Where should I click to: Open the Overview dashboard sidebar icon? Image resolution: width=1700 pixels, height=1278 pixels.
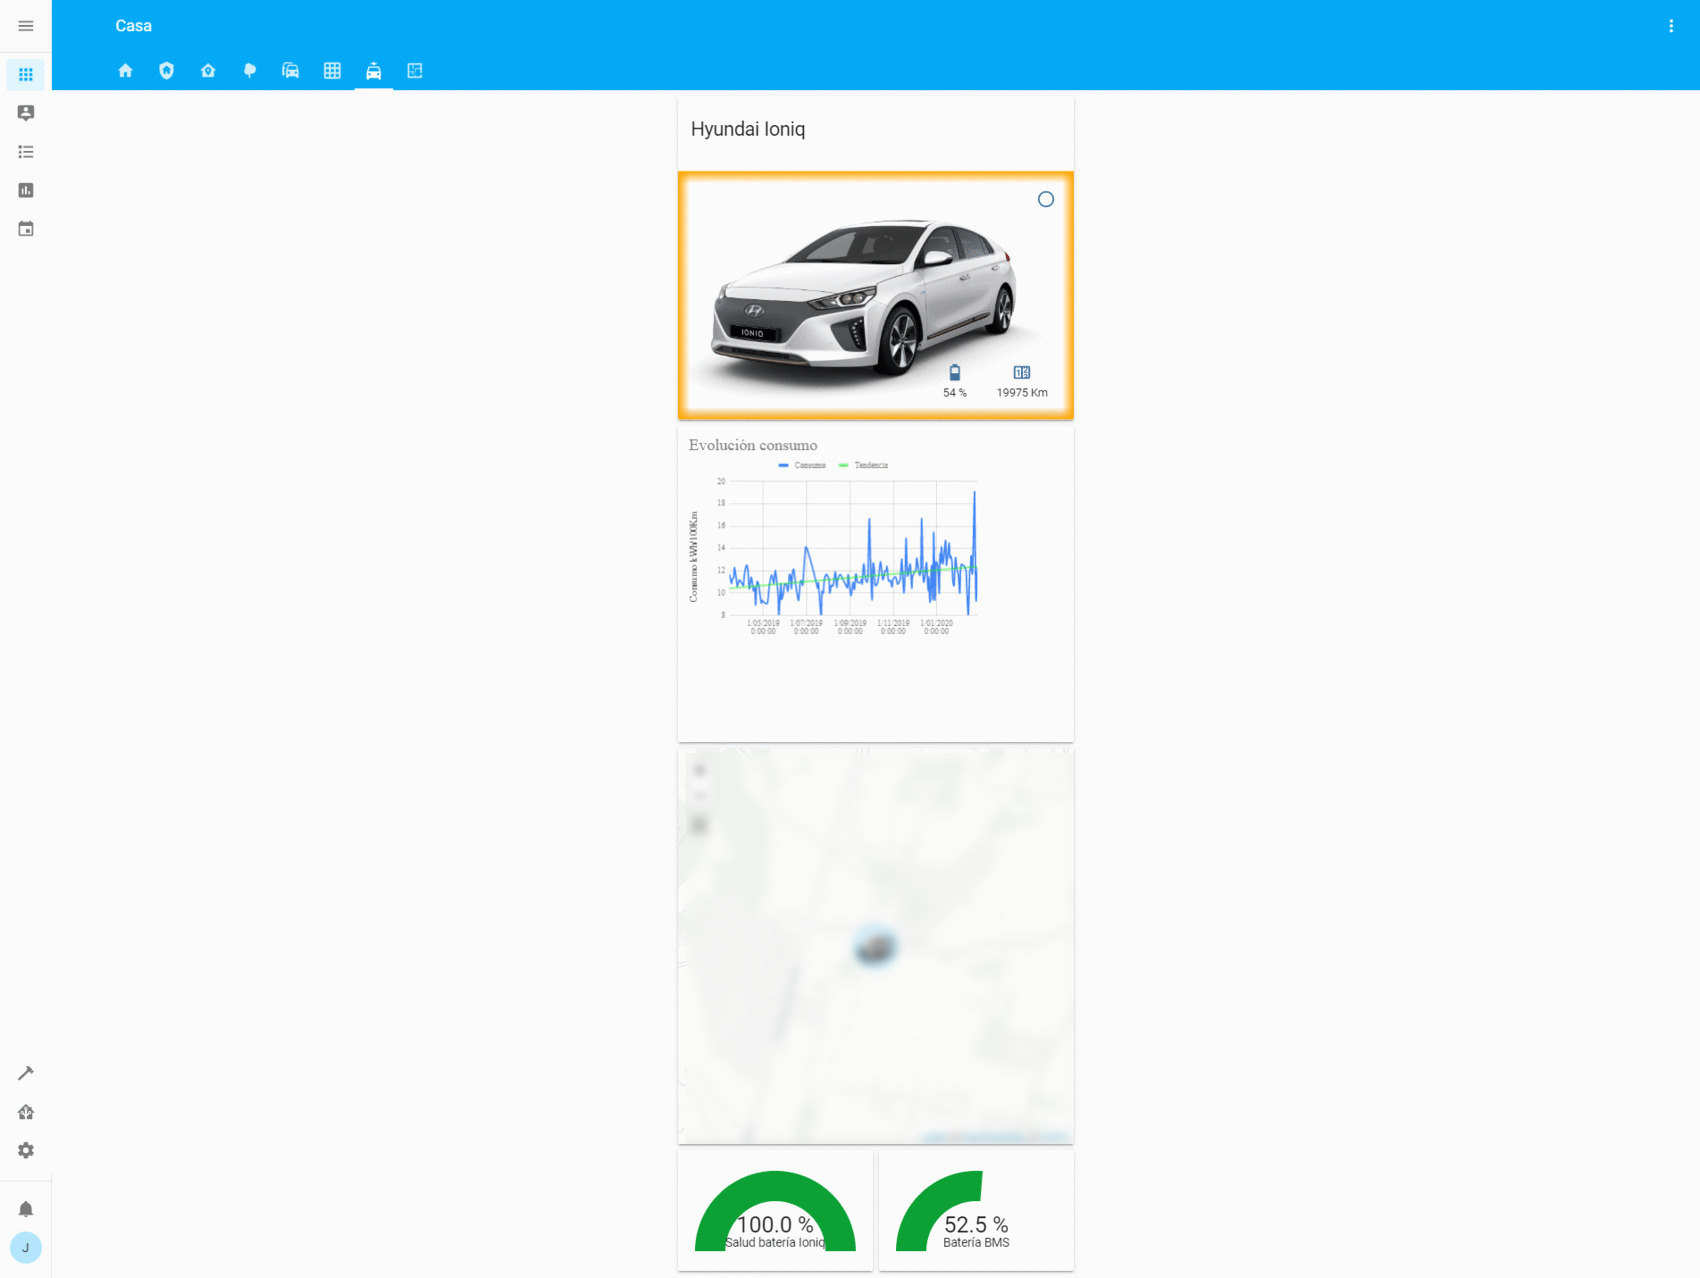26,74
